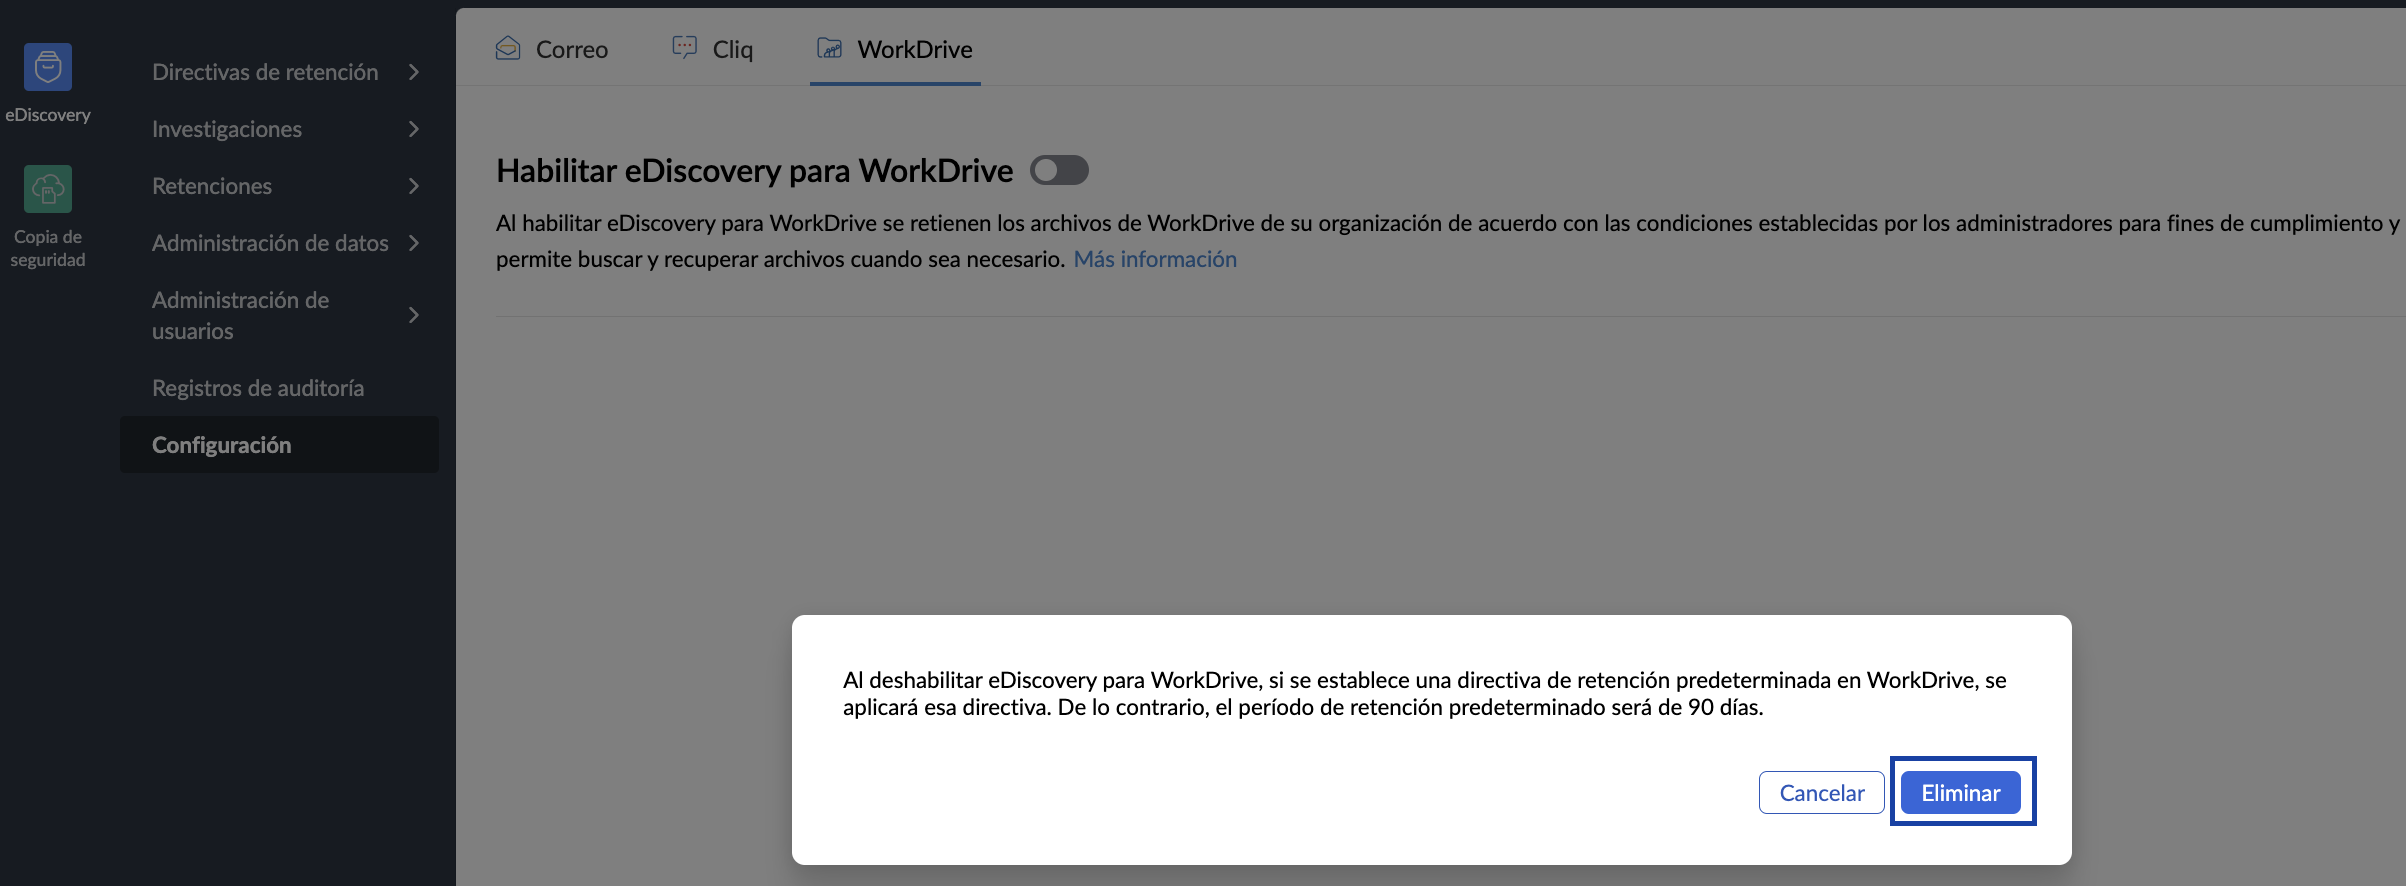Expand the Administración de datos chevron
This screenshot has width=2406, height=886.
tap(414, 243)
